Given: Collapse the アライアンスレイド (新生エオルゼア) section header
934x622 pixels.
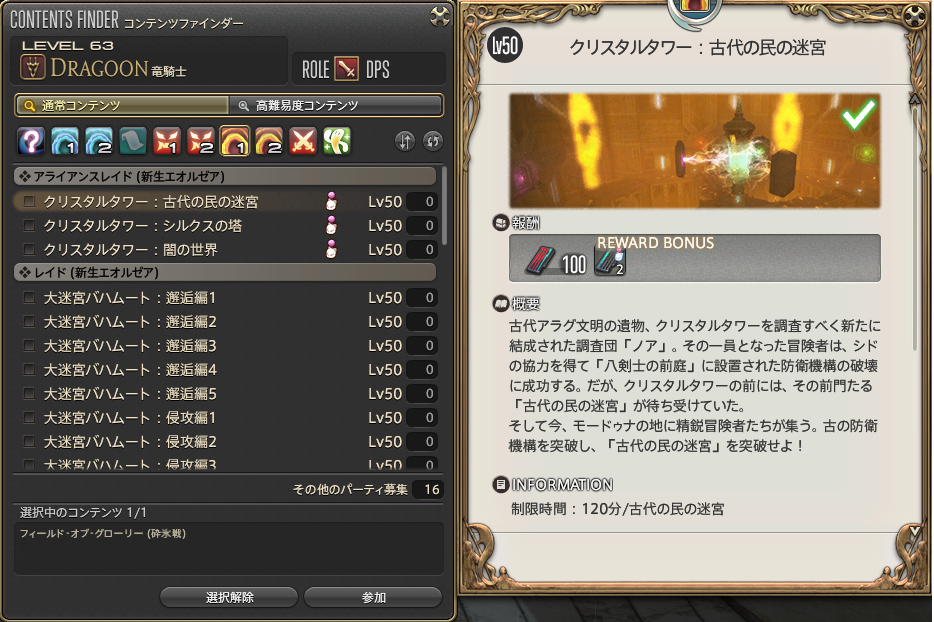Looking at the screenshot, I should 225,176.
